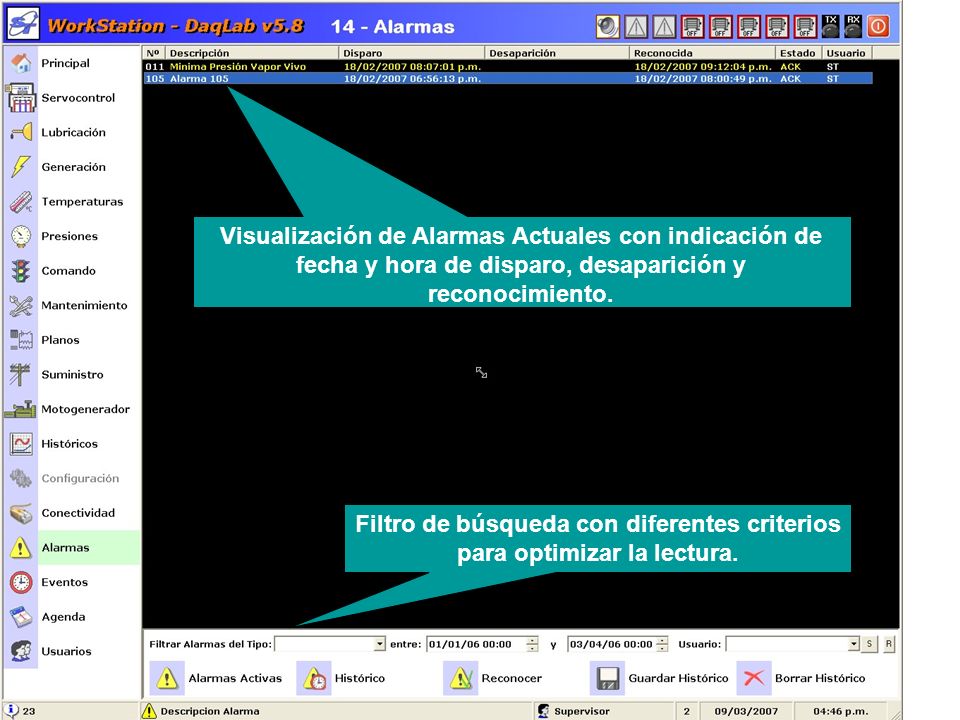Click the Desaparición column header
The image size is (960, 720).
[x=557, y=53]
